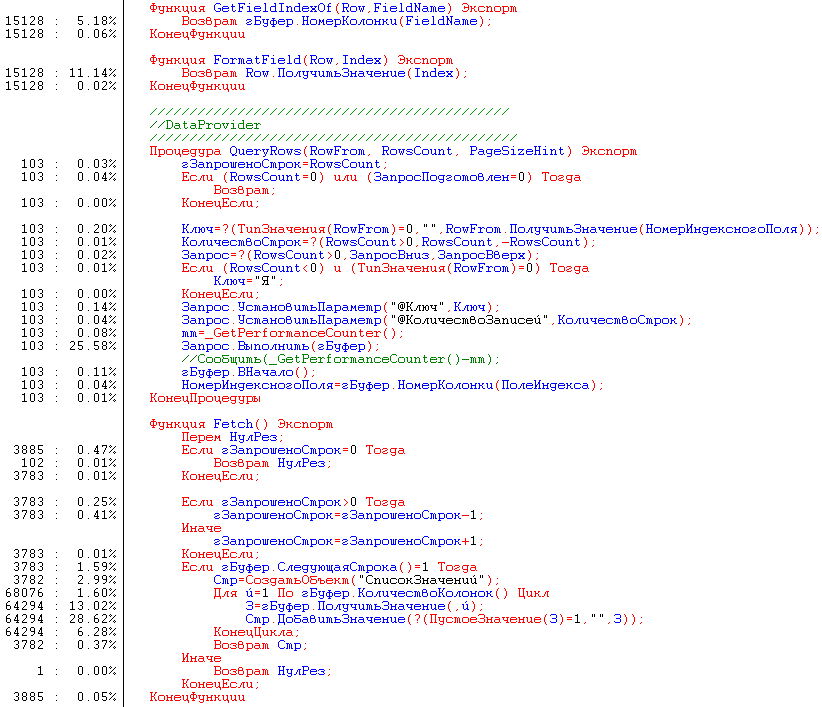Click the Fetch() function declaration line
Viewport: 822px width, 707px height.
pyautogui.click(x=240, y=424)
